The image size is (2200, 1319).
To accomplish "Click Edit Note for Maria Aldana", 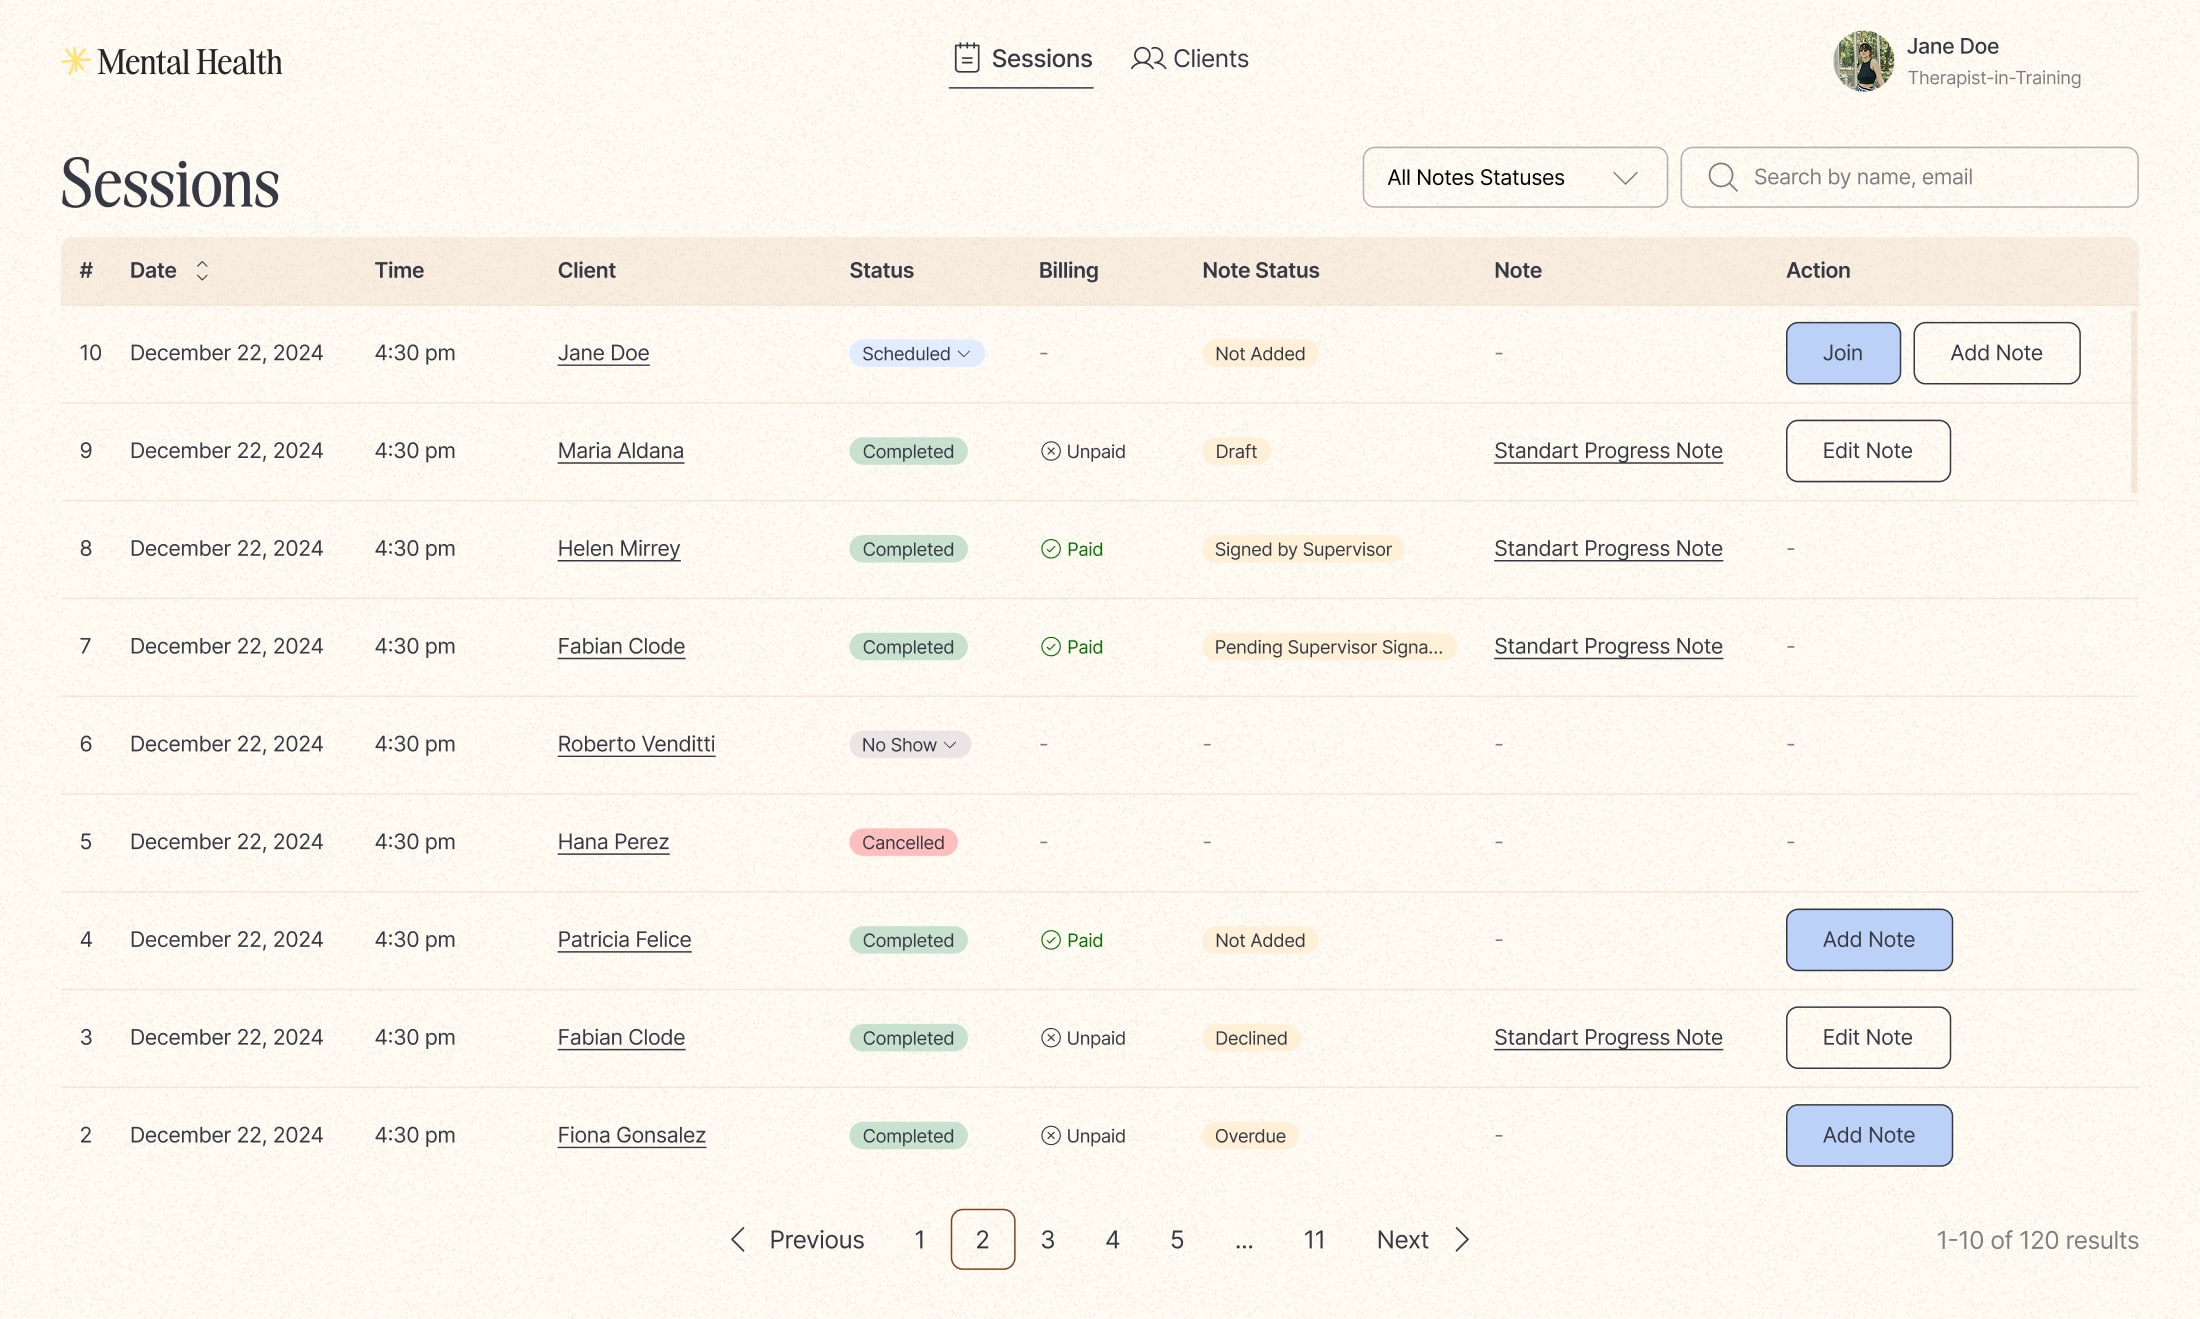I will pyautogui.click(x=1867, y=451).
